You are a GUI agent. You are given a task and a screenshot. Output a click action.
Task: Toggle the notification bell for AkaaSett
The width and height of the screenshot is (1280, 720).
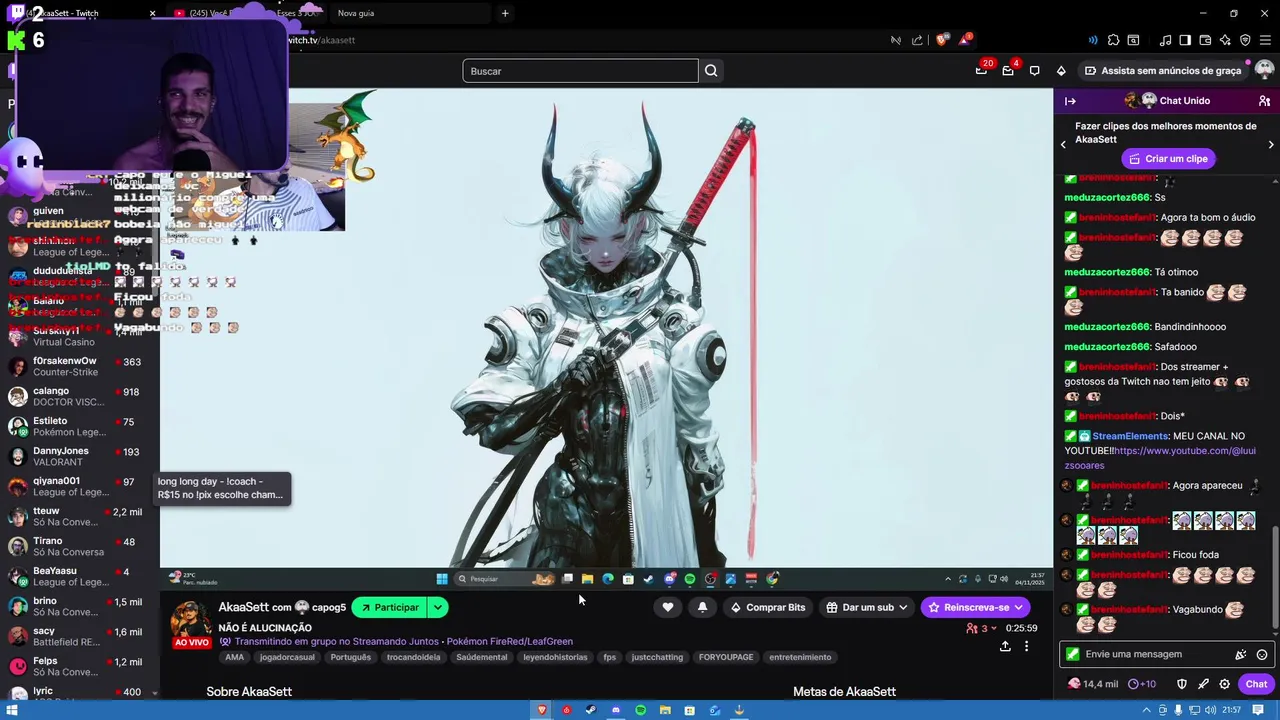click(x=702, y=607)
